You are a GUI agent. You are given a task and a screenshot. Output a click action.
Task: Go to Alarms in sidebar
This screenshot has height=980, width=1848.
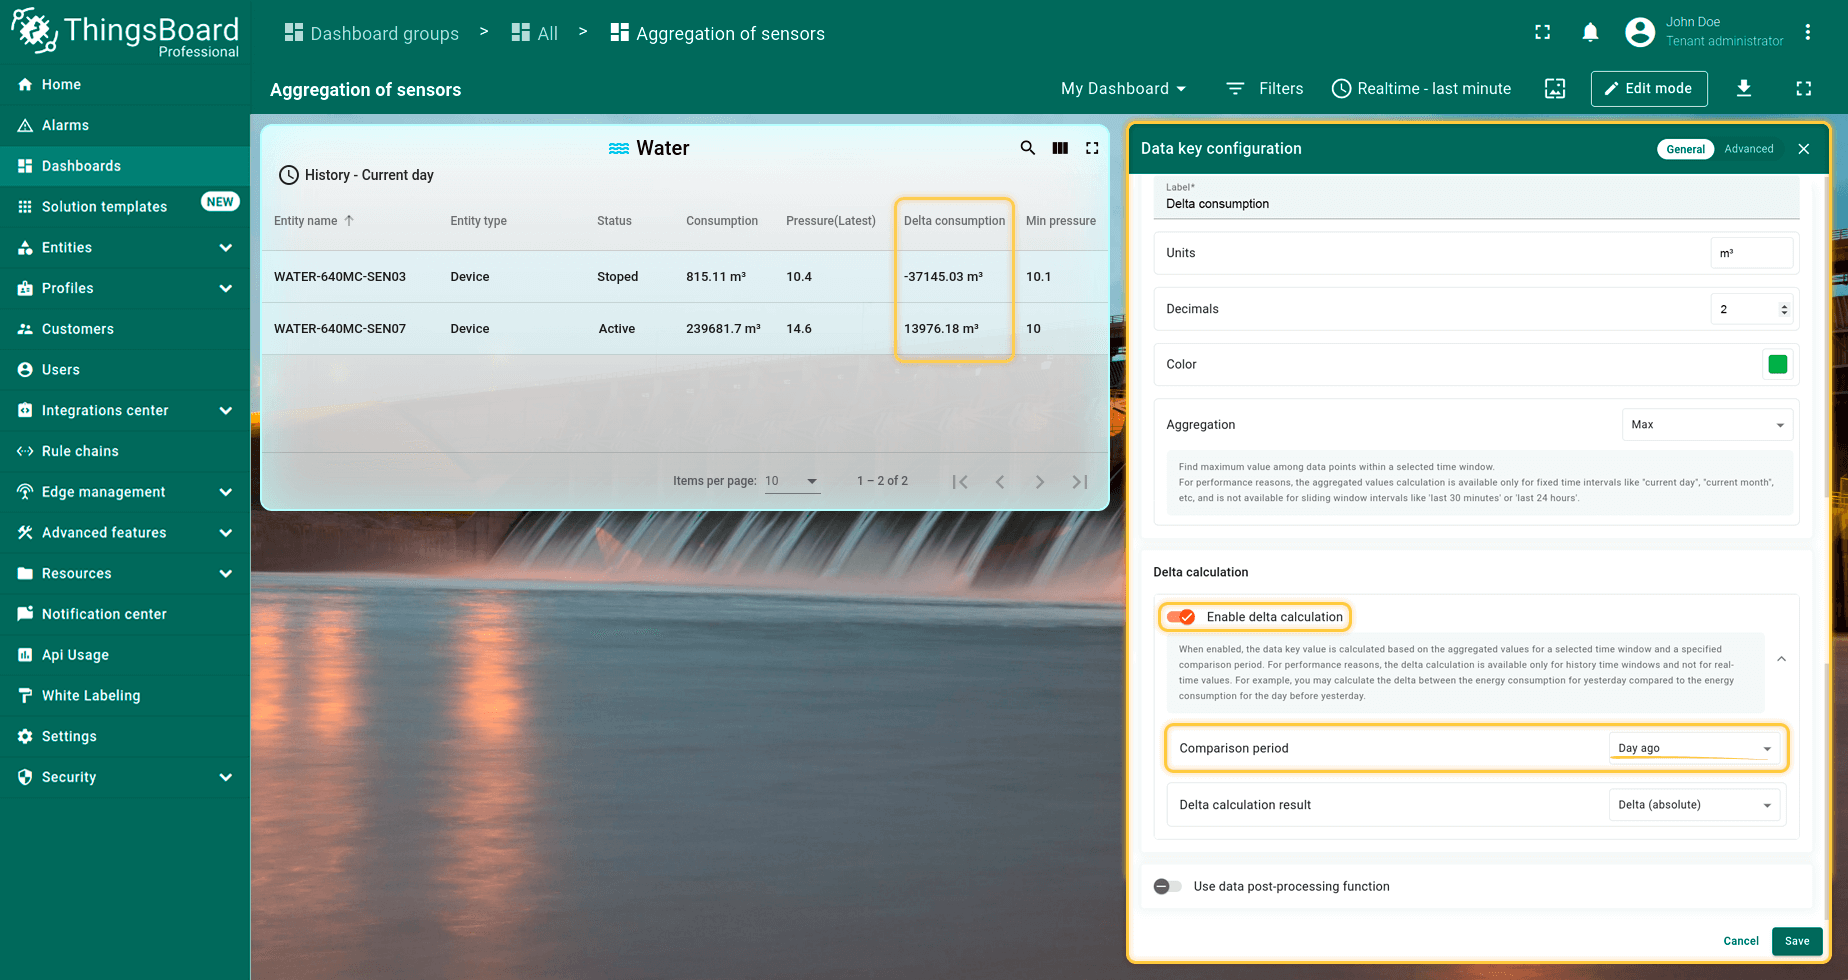click(x=65, y=125)
